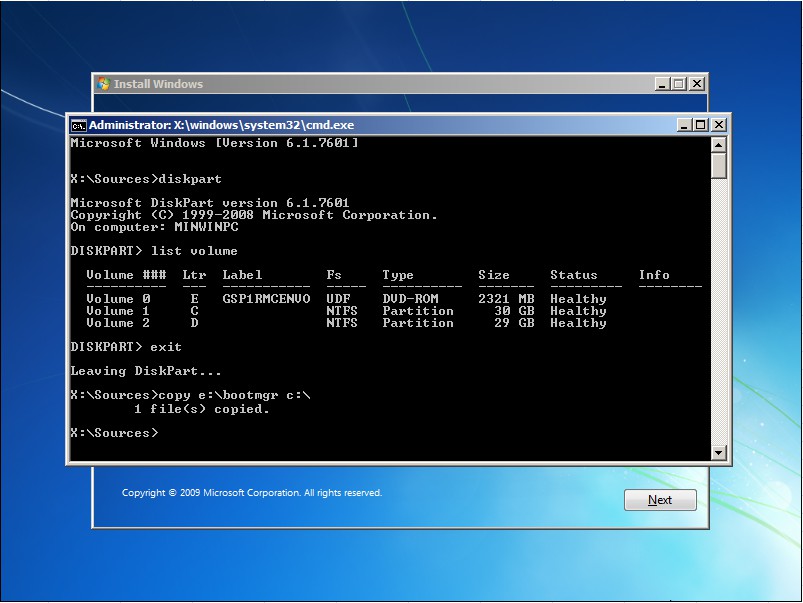Image resolution: width=803 pixels, height=603 pixels.
Task: Click the UDF file system entry
Action: 339,299
